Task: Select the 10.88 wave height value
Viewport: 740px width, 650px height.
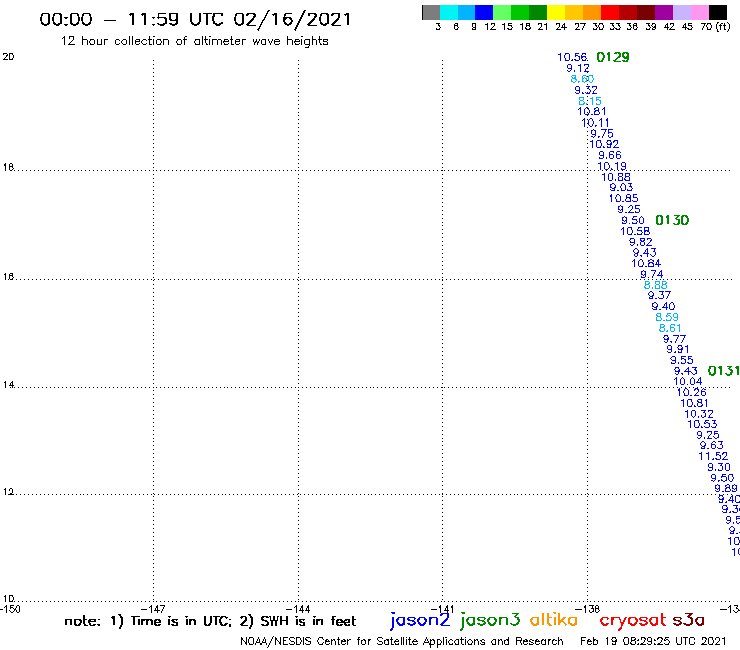Action: click(x=616, y=177)
